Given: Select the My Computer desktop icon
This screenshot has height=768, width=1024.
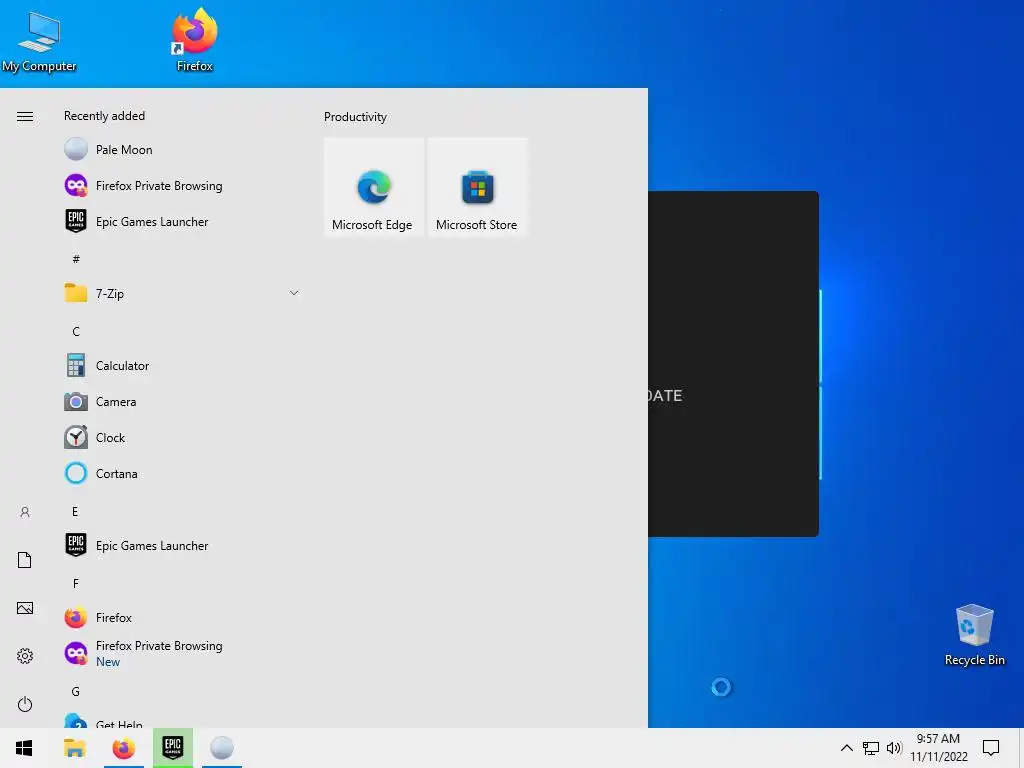Looking at the screenshot, I should [x=39, y=41].
